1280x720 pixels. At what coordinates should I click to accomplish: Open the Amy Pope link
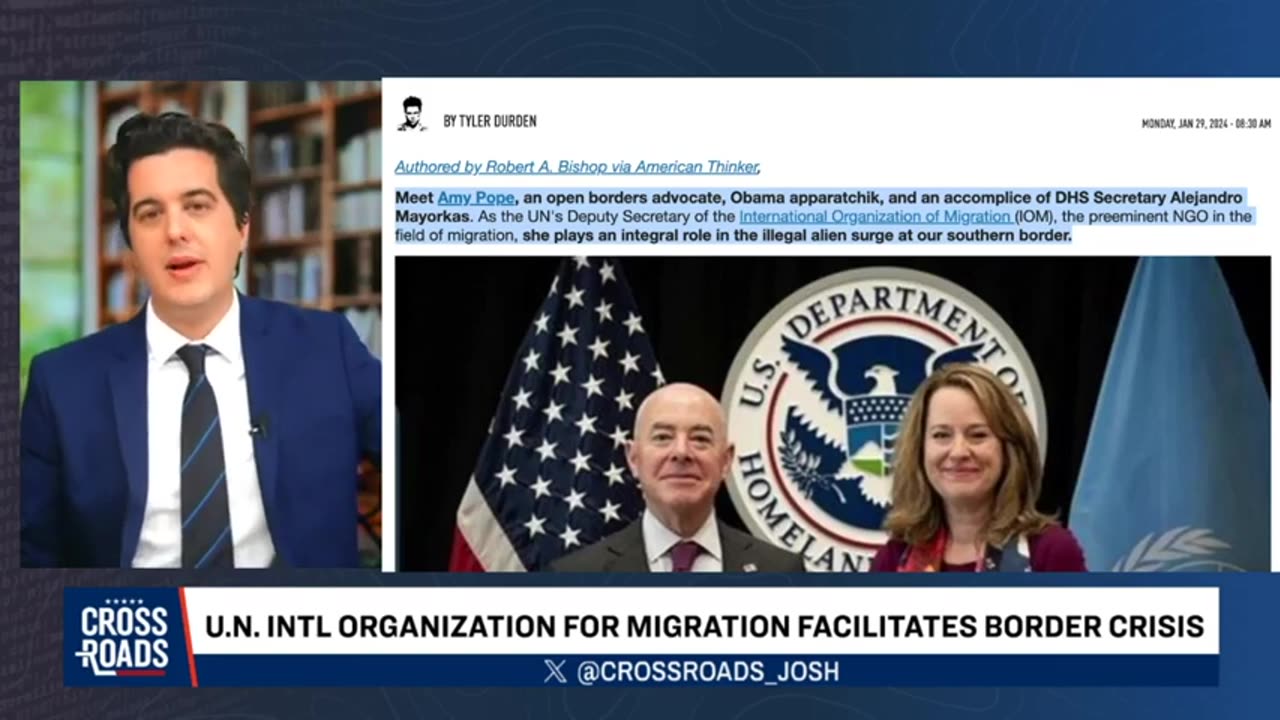point(476,198)
